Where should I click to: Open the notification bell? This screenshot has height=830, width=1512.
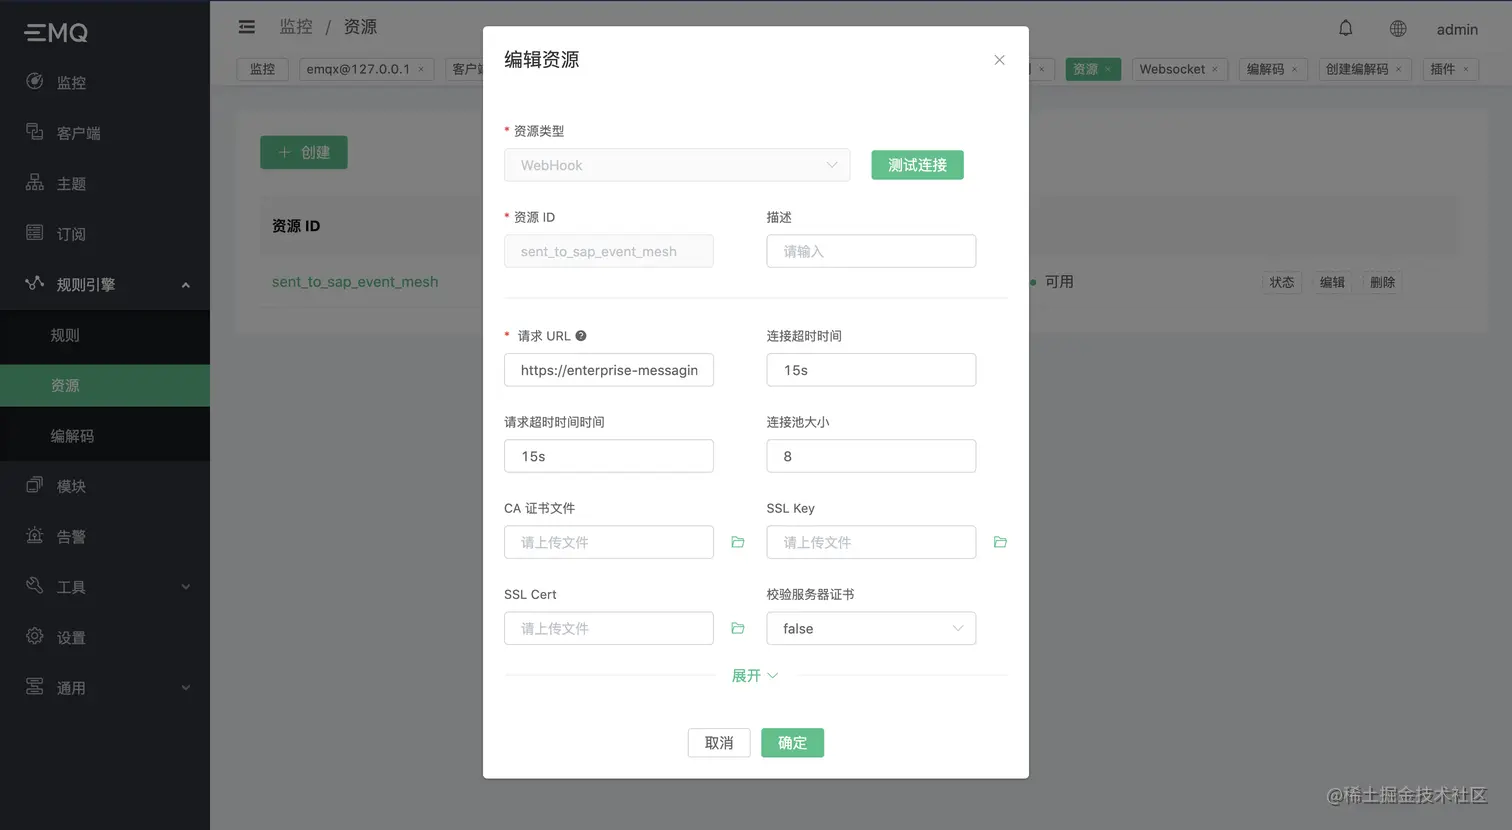click(x=1346, y=28)
